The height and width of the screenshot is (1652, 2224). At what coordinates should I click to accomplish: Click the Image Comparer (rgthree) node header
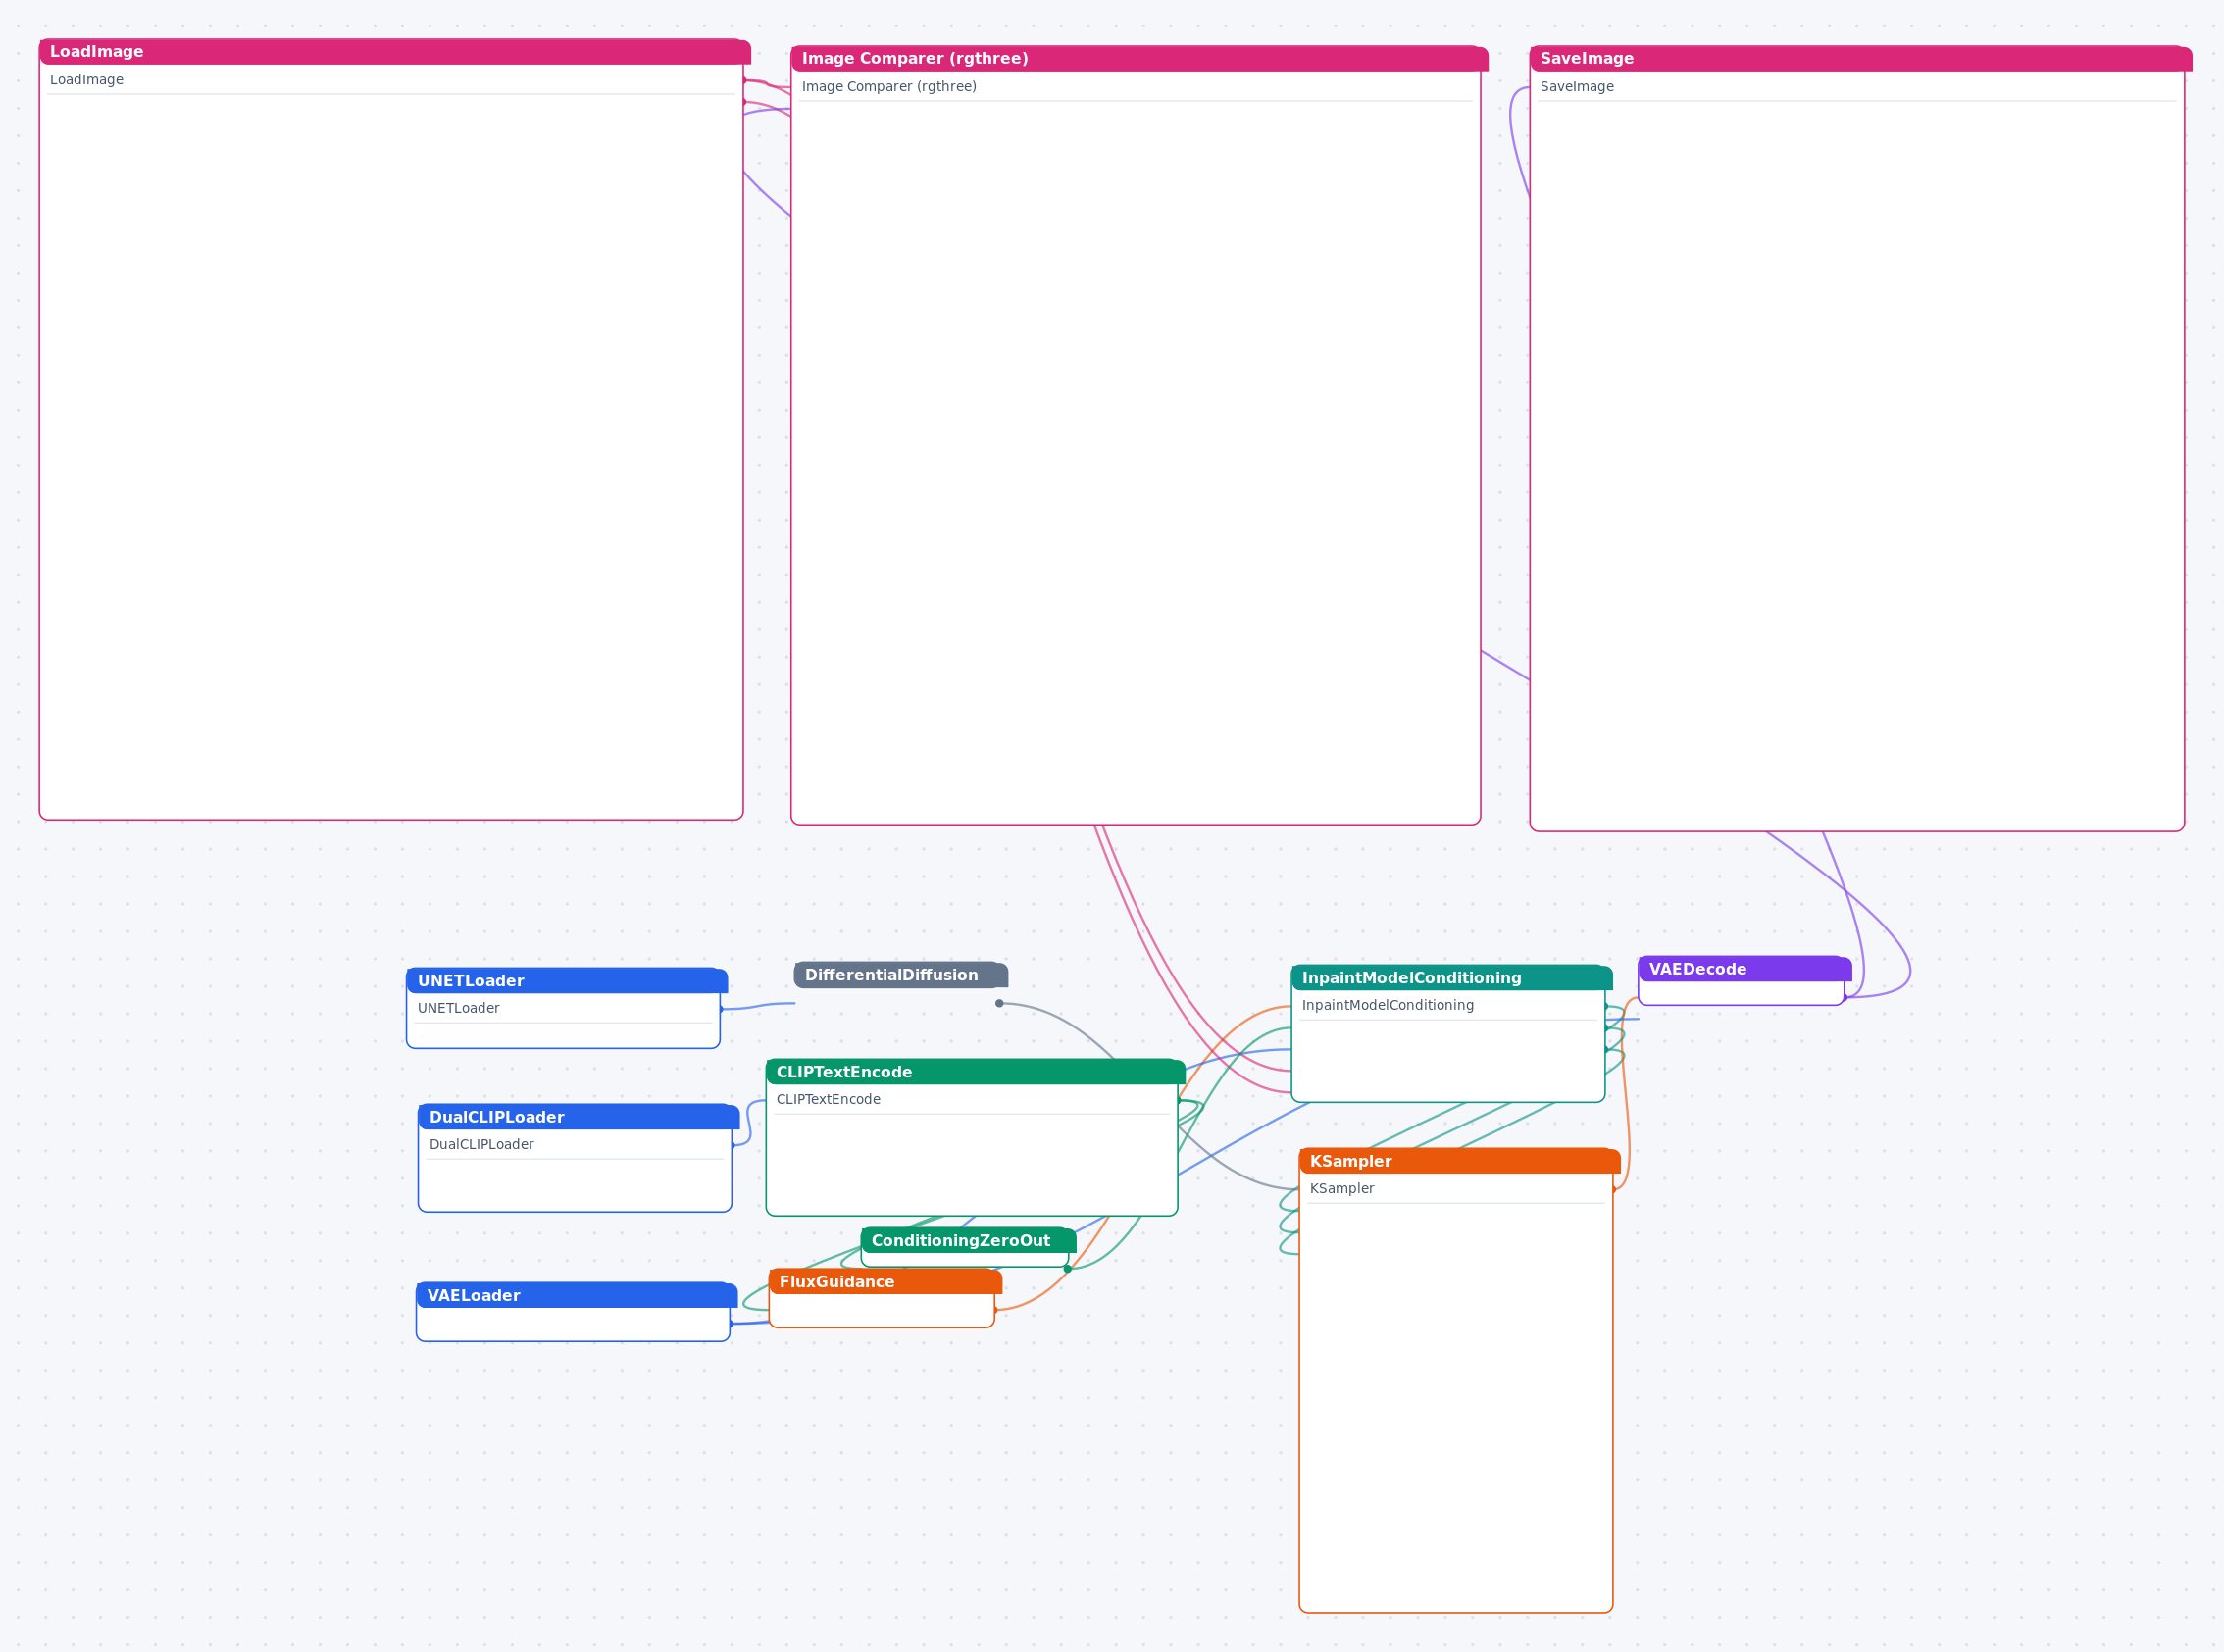[1139, 59]
